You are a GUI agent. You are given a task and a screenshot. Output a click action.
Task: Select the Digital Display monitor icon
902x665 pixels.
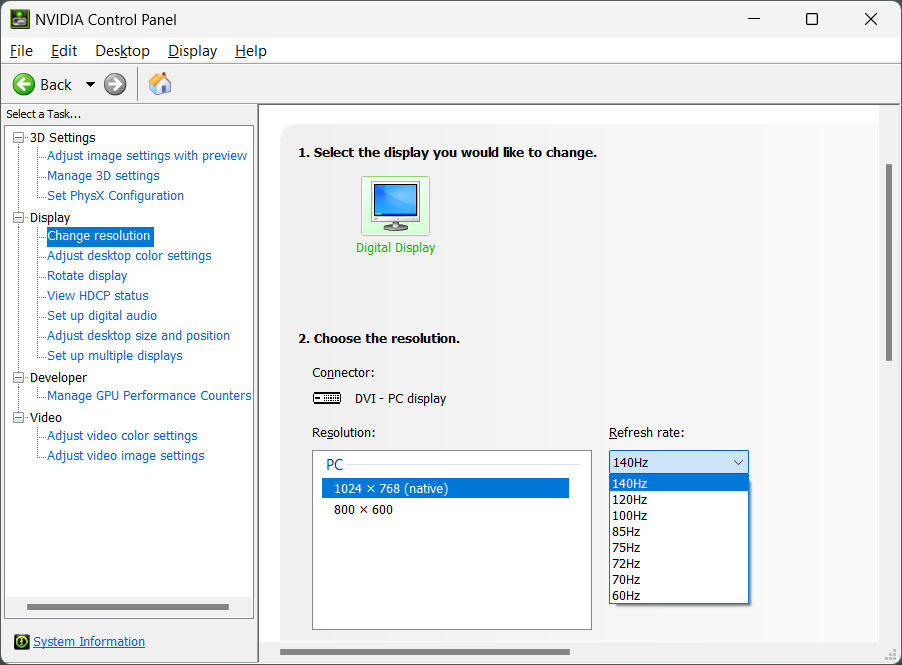point(395,206)
